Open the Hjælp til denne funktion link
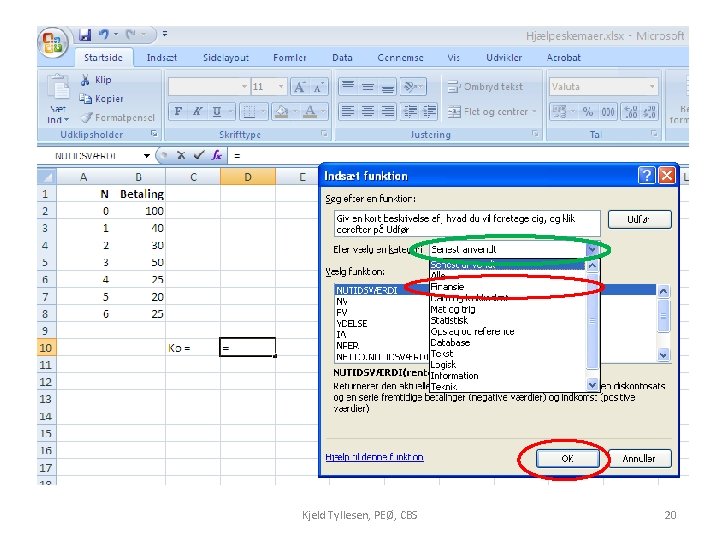Image resolution: width=720 pixels, height=540 pixels. (x=374, y=457)
